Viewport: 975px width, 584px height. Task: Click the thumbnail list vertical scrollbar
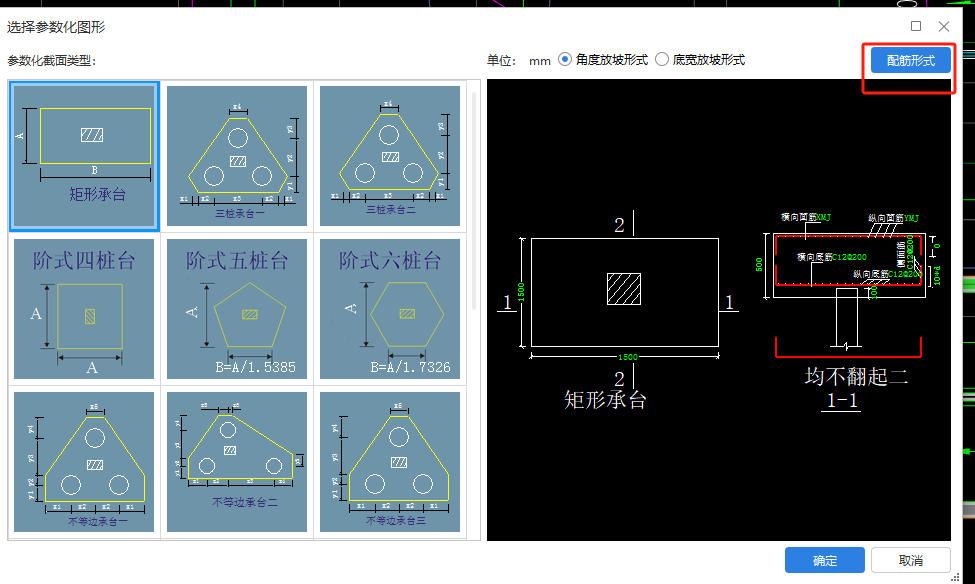[x=476, y=200]
